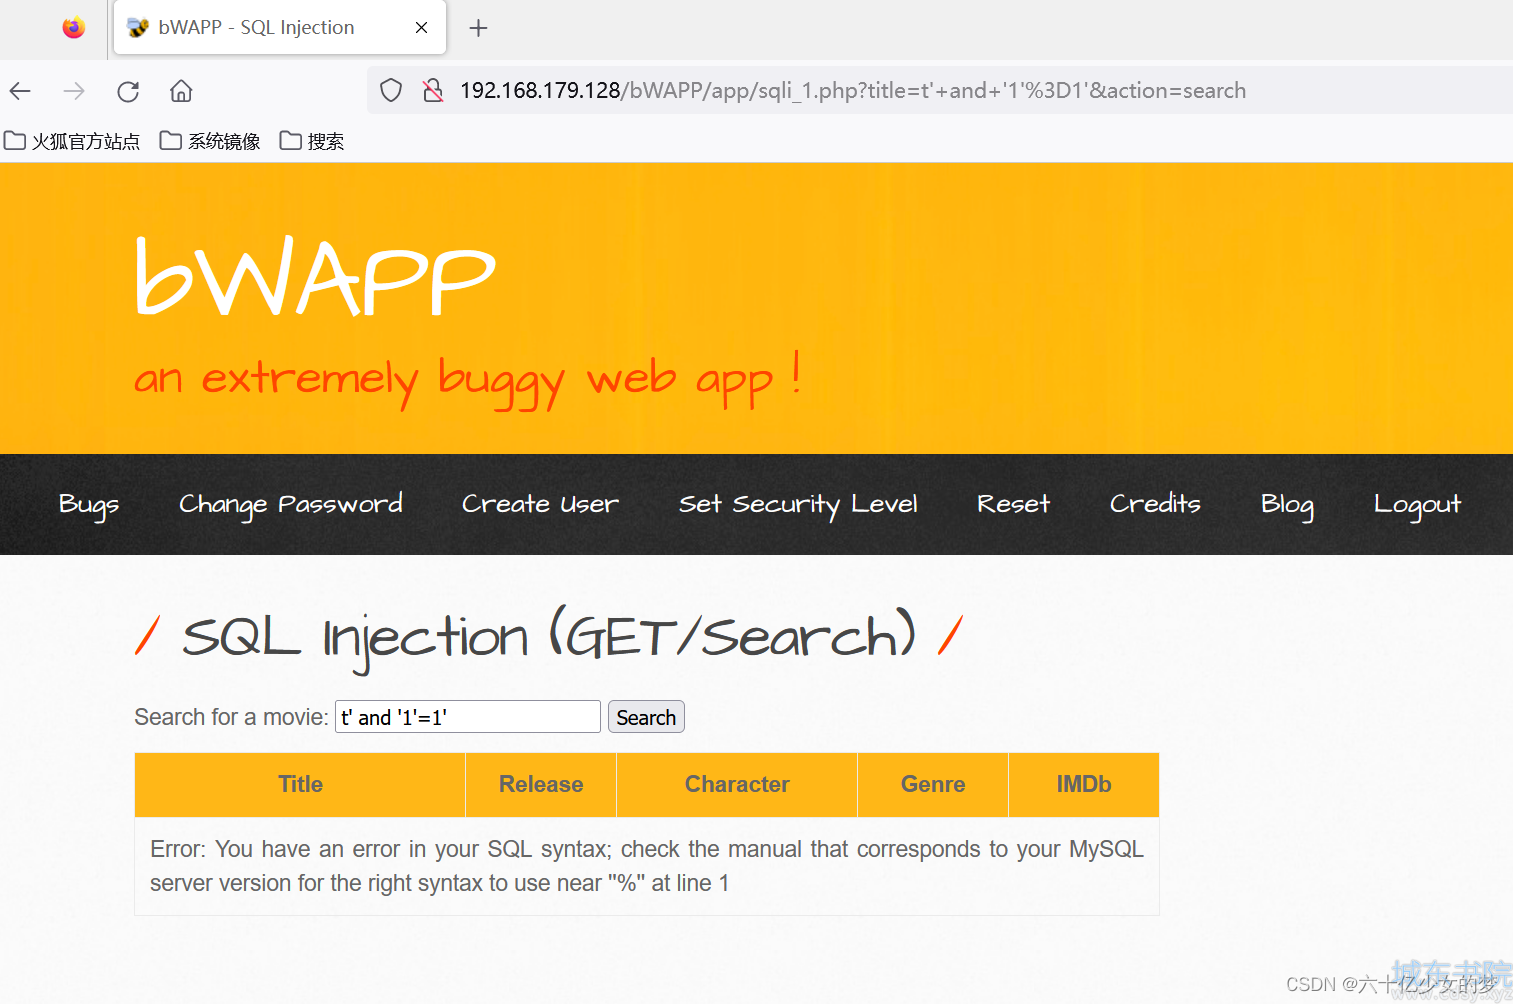Click the SQL syntax error message
This screenshot has height=1004, width=1513.
coord(647,866)
